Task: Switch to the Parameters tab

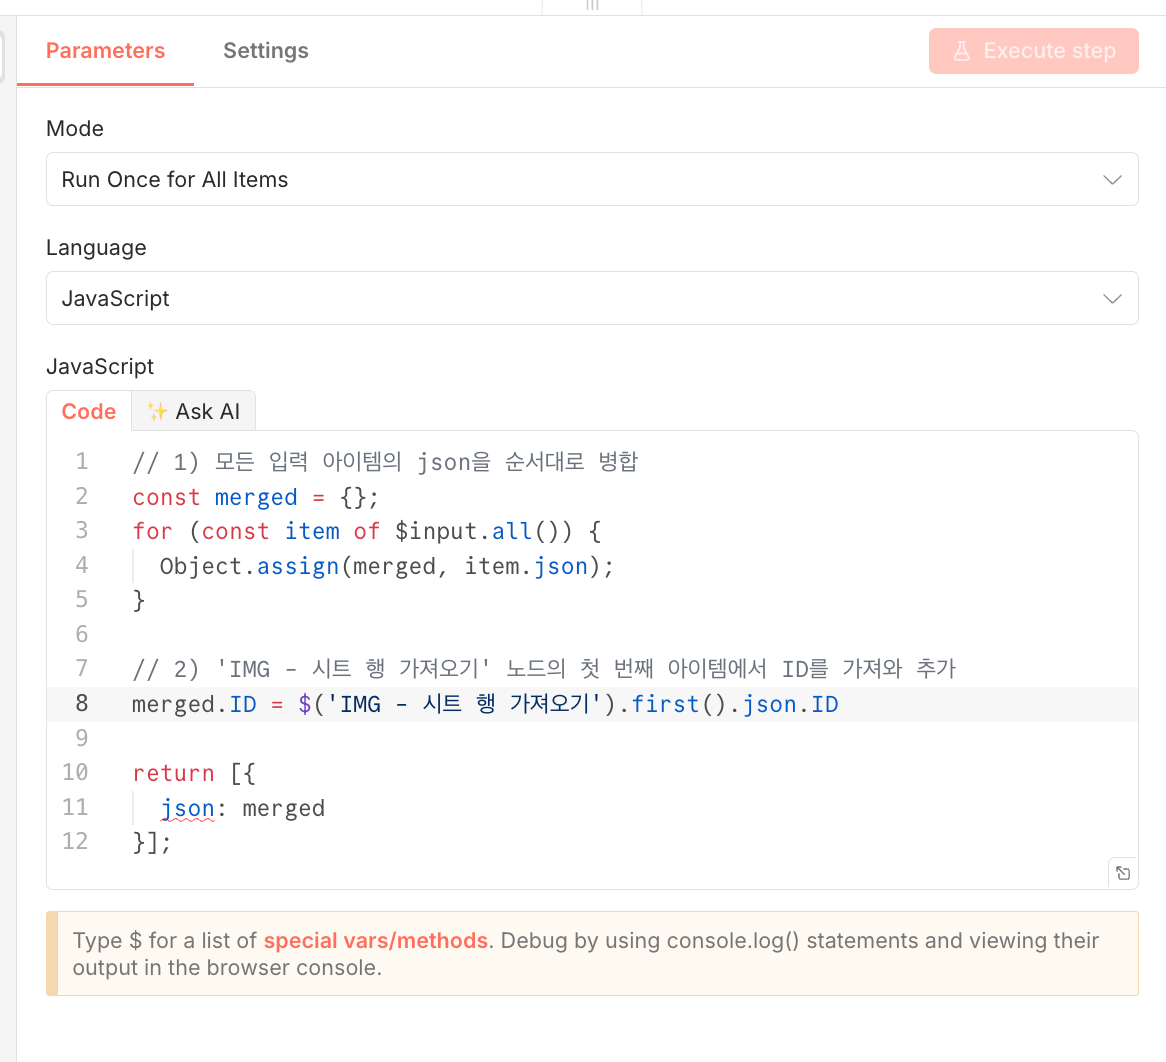Action: 105,51
